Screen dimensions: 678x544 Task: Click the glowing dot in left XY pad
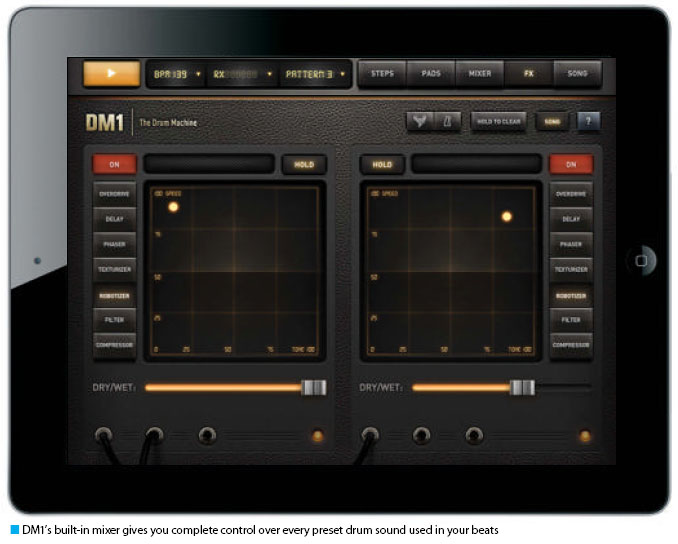pos(173,207)
